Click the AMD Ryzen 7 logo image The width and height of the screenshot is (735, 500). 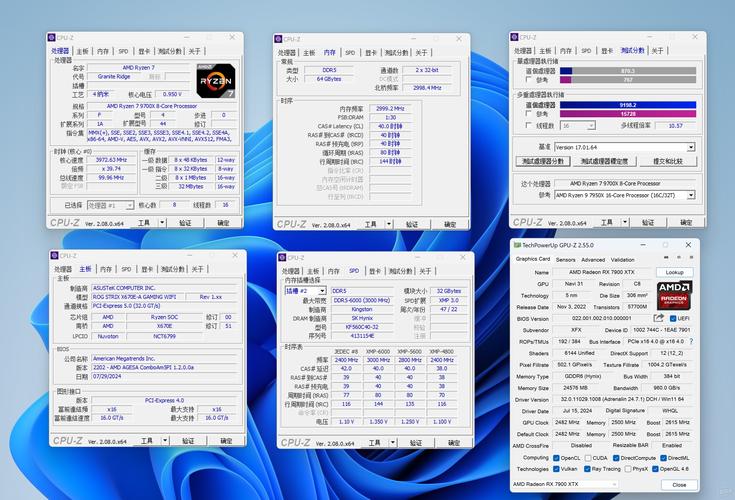(214, 79)
